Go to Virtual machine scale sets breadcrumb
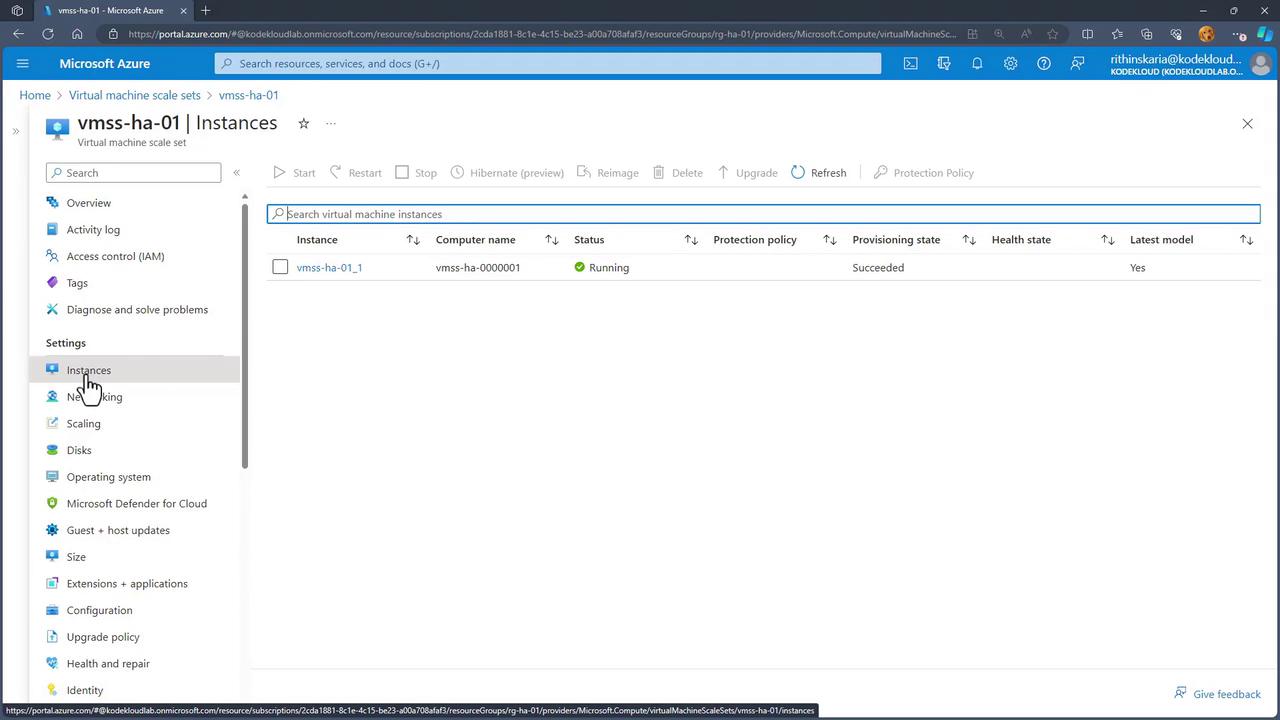This screenshot has height=720, width=1280. click(135, 95)
